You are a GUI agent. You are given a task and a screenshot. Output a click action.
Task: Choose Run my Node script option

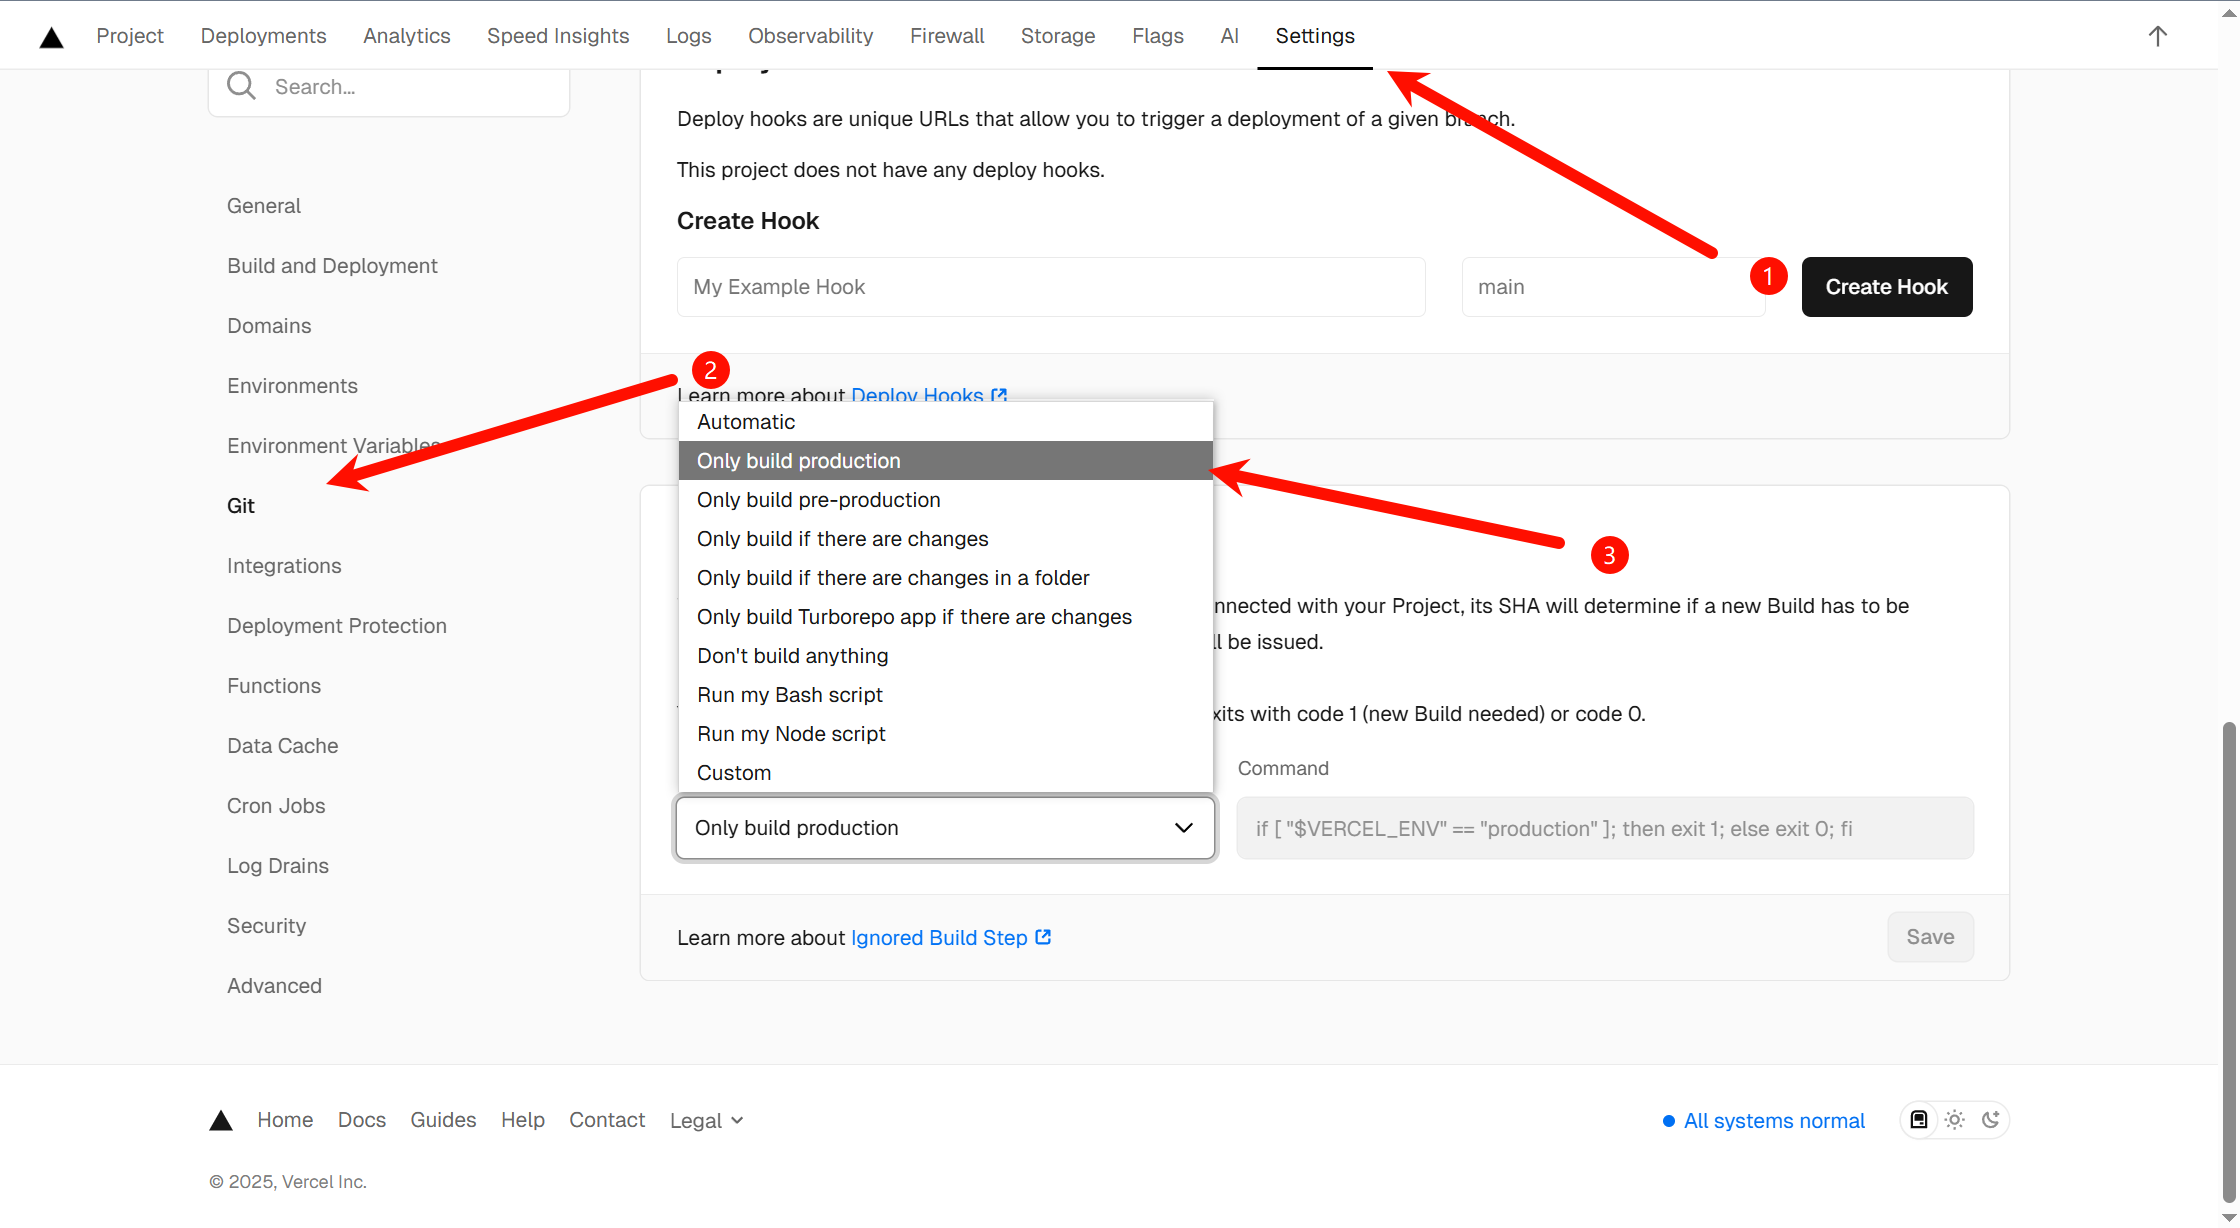pos(946,734)
